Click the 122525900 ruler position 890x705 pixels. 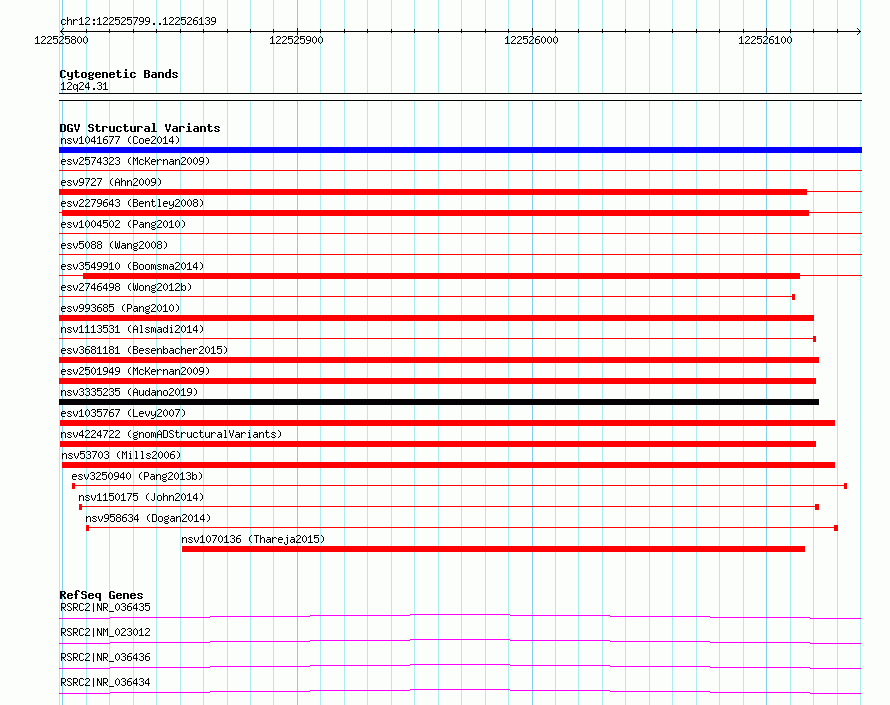point(296,40)
